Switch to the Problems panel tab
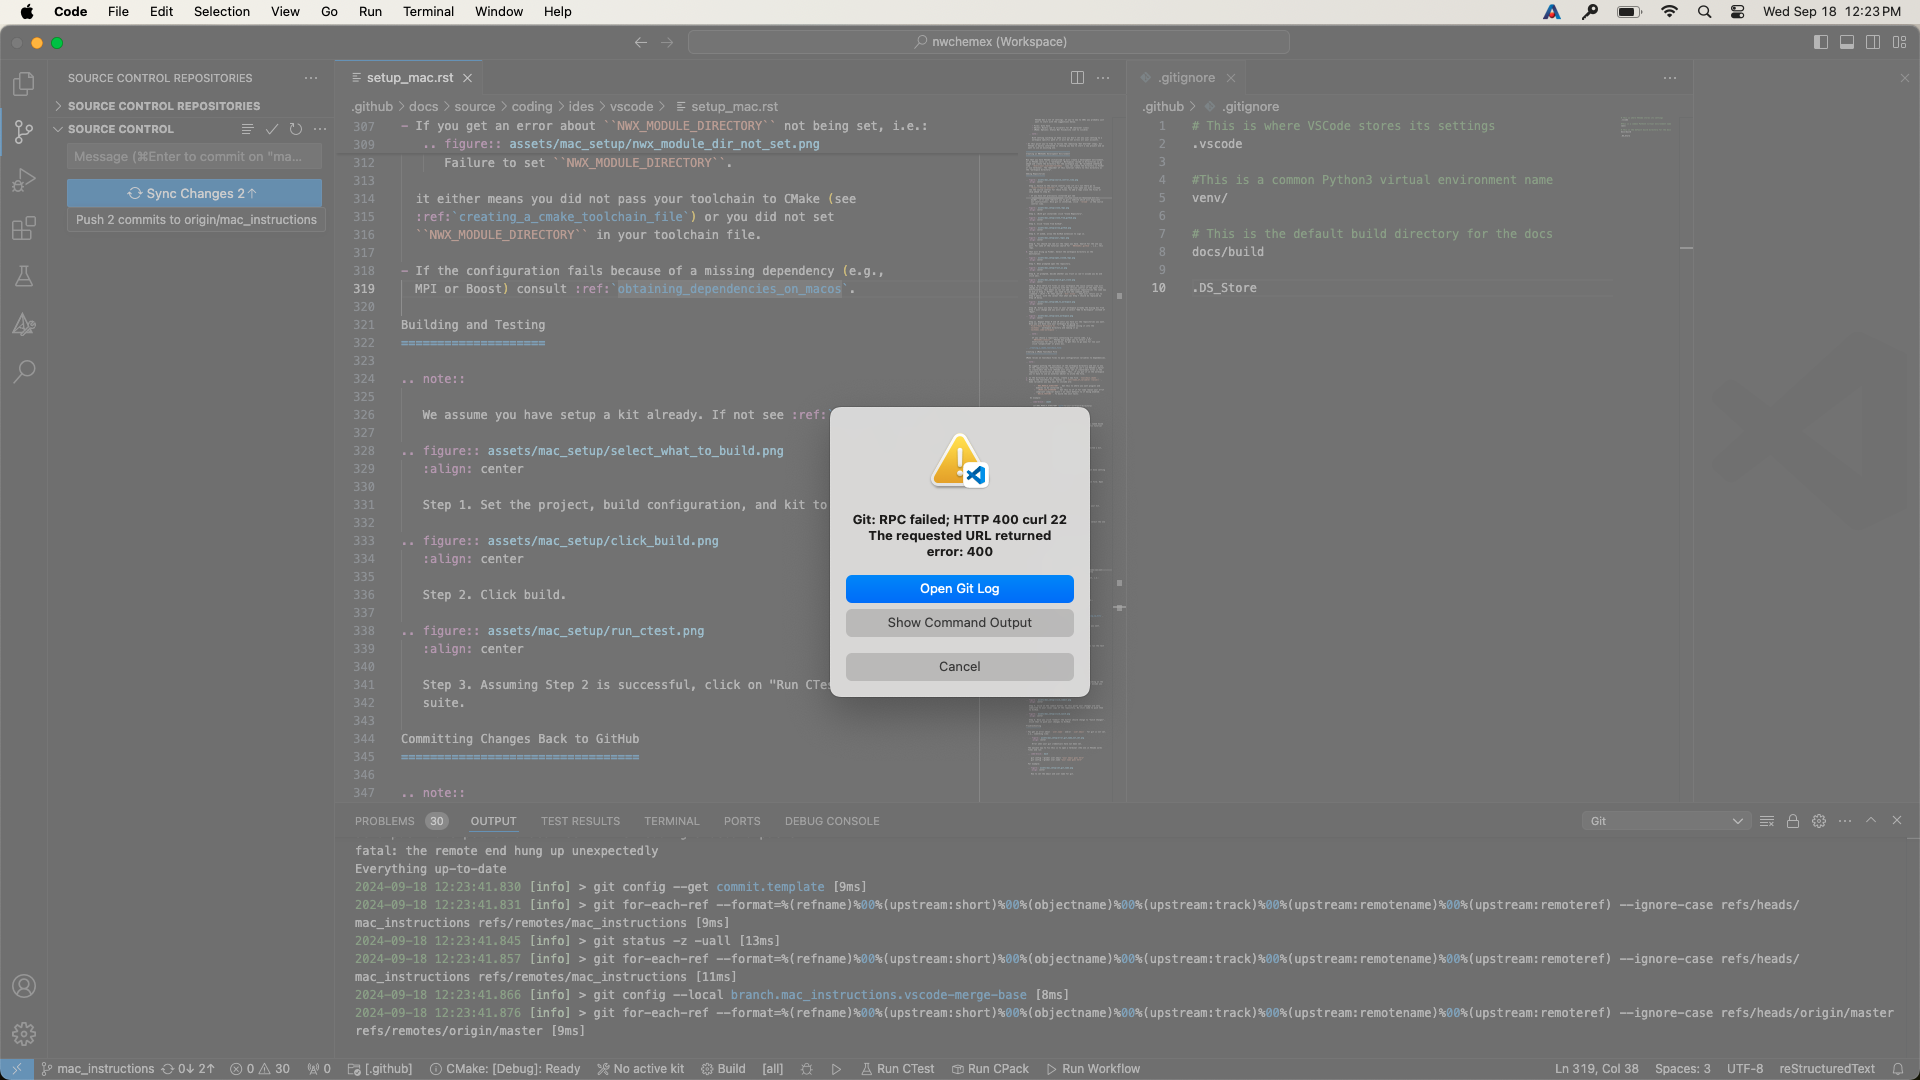The width and height of the screenshot is (1920, 1080). coord(400,821)
